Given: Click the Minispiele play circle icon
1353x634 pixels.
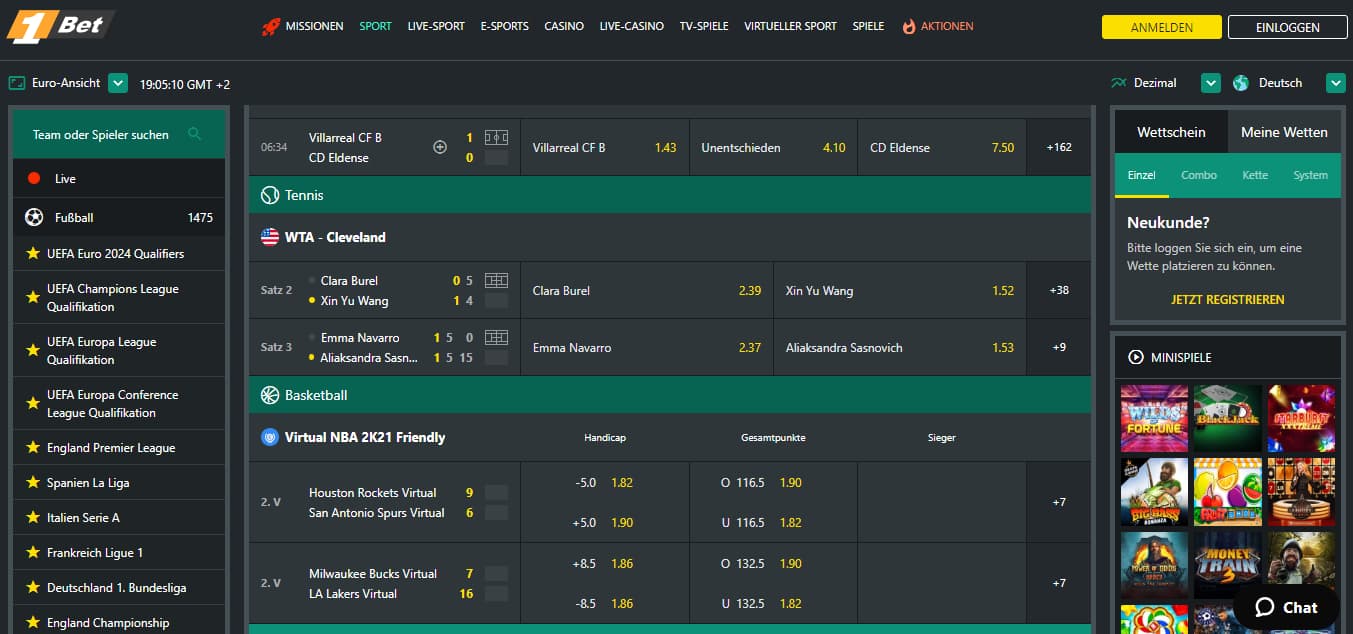Looking at the screenshot, I should point(1136,357).
